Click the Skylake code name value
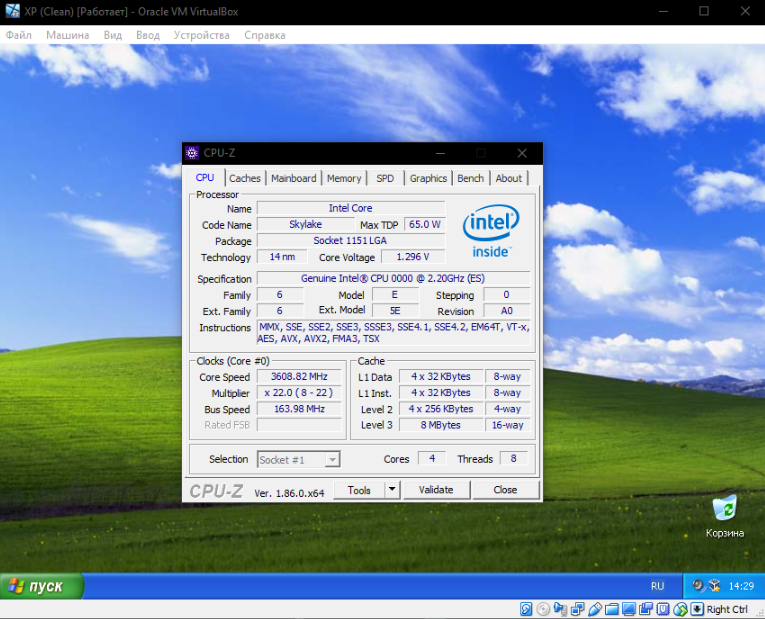This screenshot has height=619, width=765. point(305,224)
